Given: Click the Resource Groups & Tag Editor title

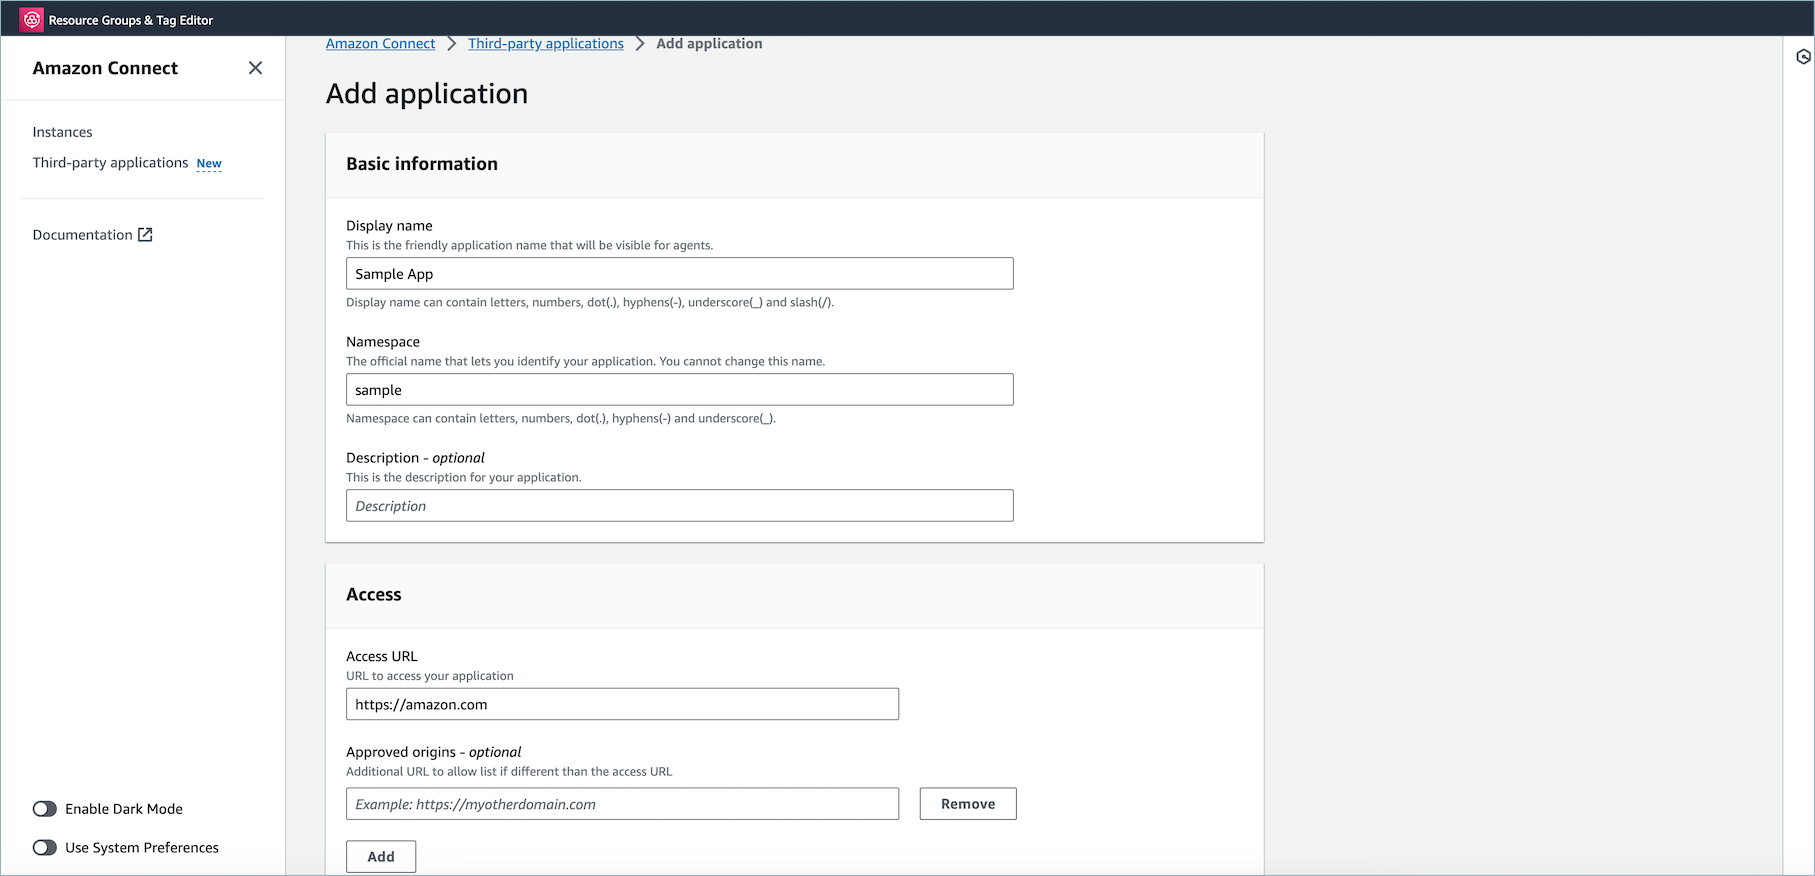Looking at the screenshot, I should click(x=131, y=20).
